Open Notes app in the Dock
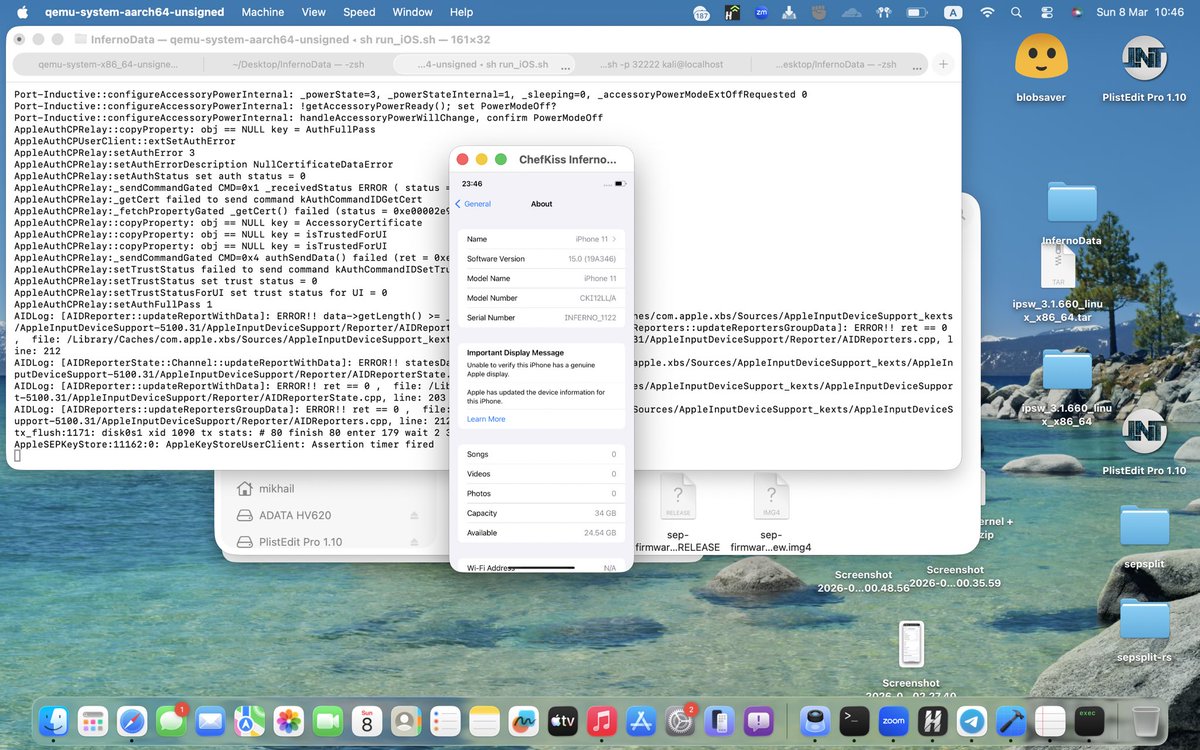This screenshot has height=750, width=1200. point(484,721)
